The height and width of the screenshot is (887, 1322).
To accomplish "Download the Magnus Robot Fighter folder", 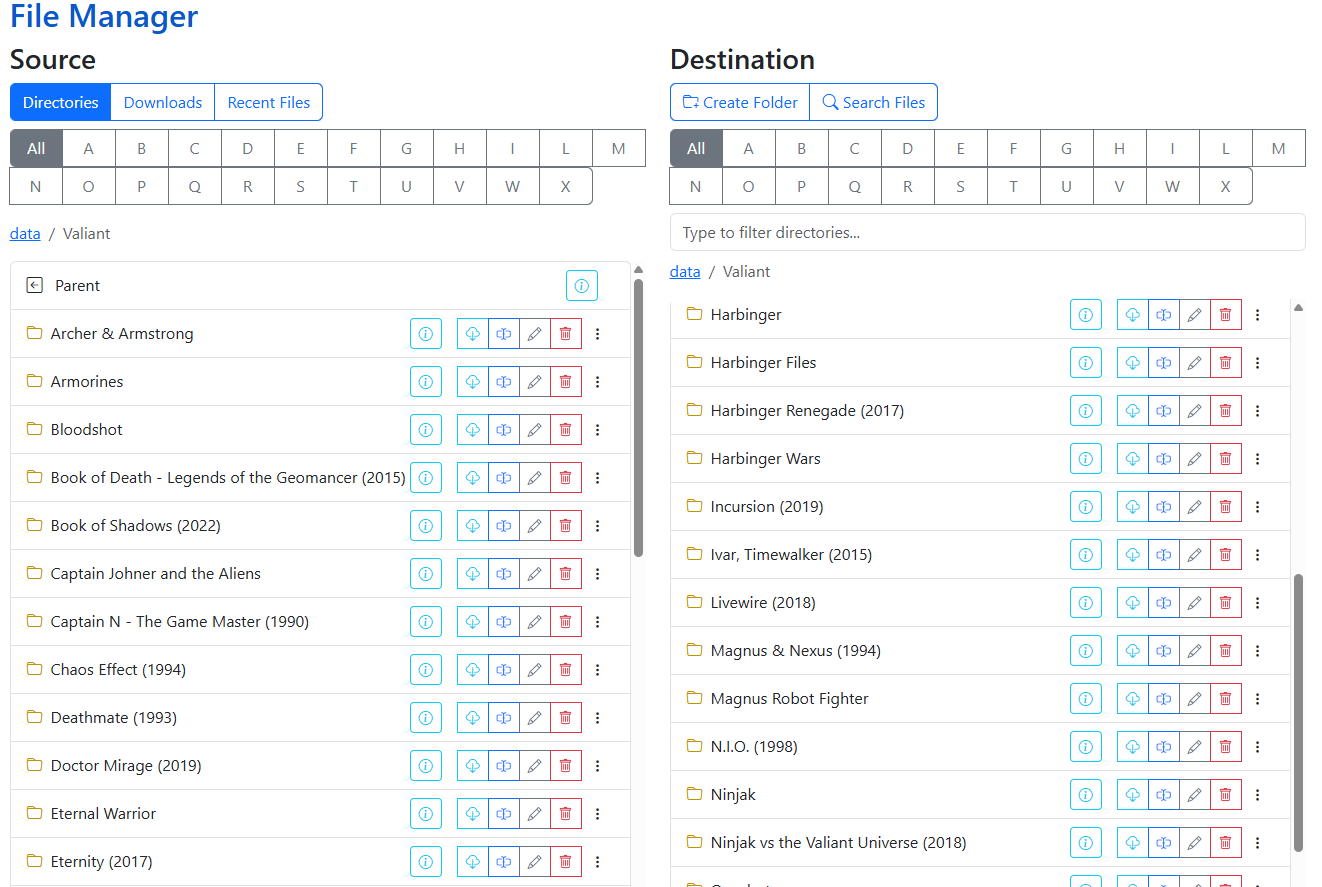I will [1132, 698].
